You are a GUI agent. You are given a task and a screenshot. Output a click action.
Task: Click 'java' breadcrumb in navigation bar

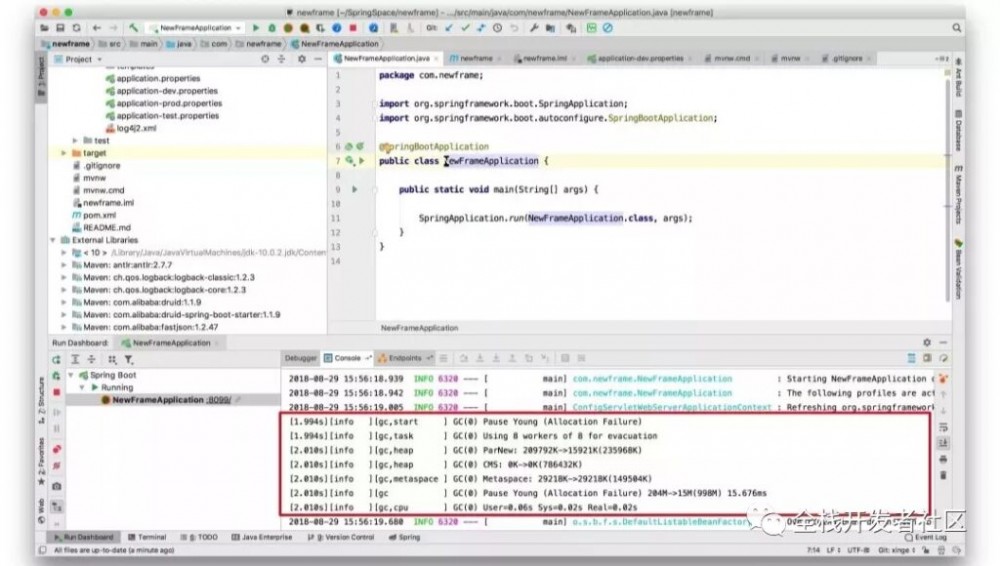tap(179, 44)
